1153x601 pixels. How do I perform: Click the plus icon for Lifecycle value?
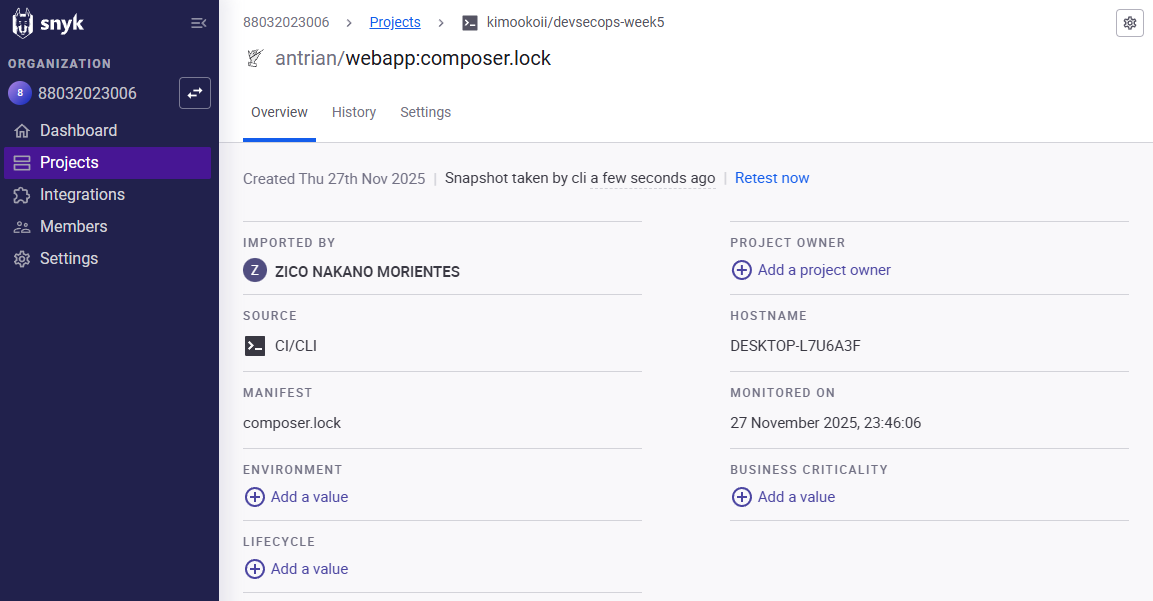pyautogui.click(x=255, y=569)
